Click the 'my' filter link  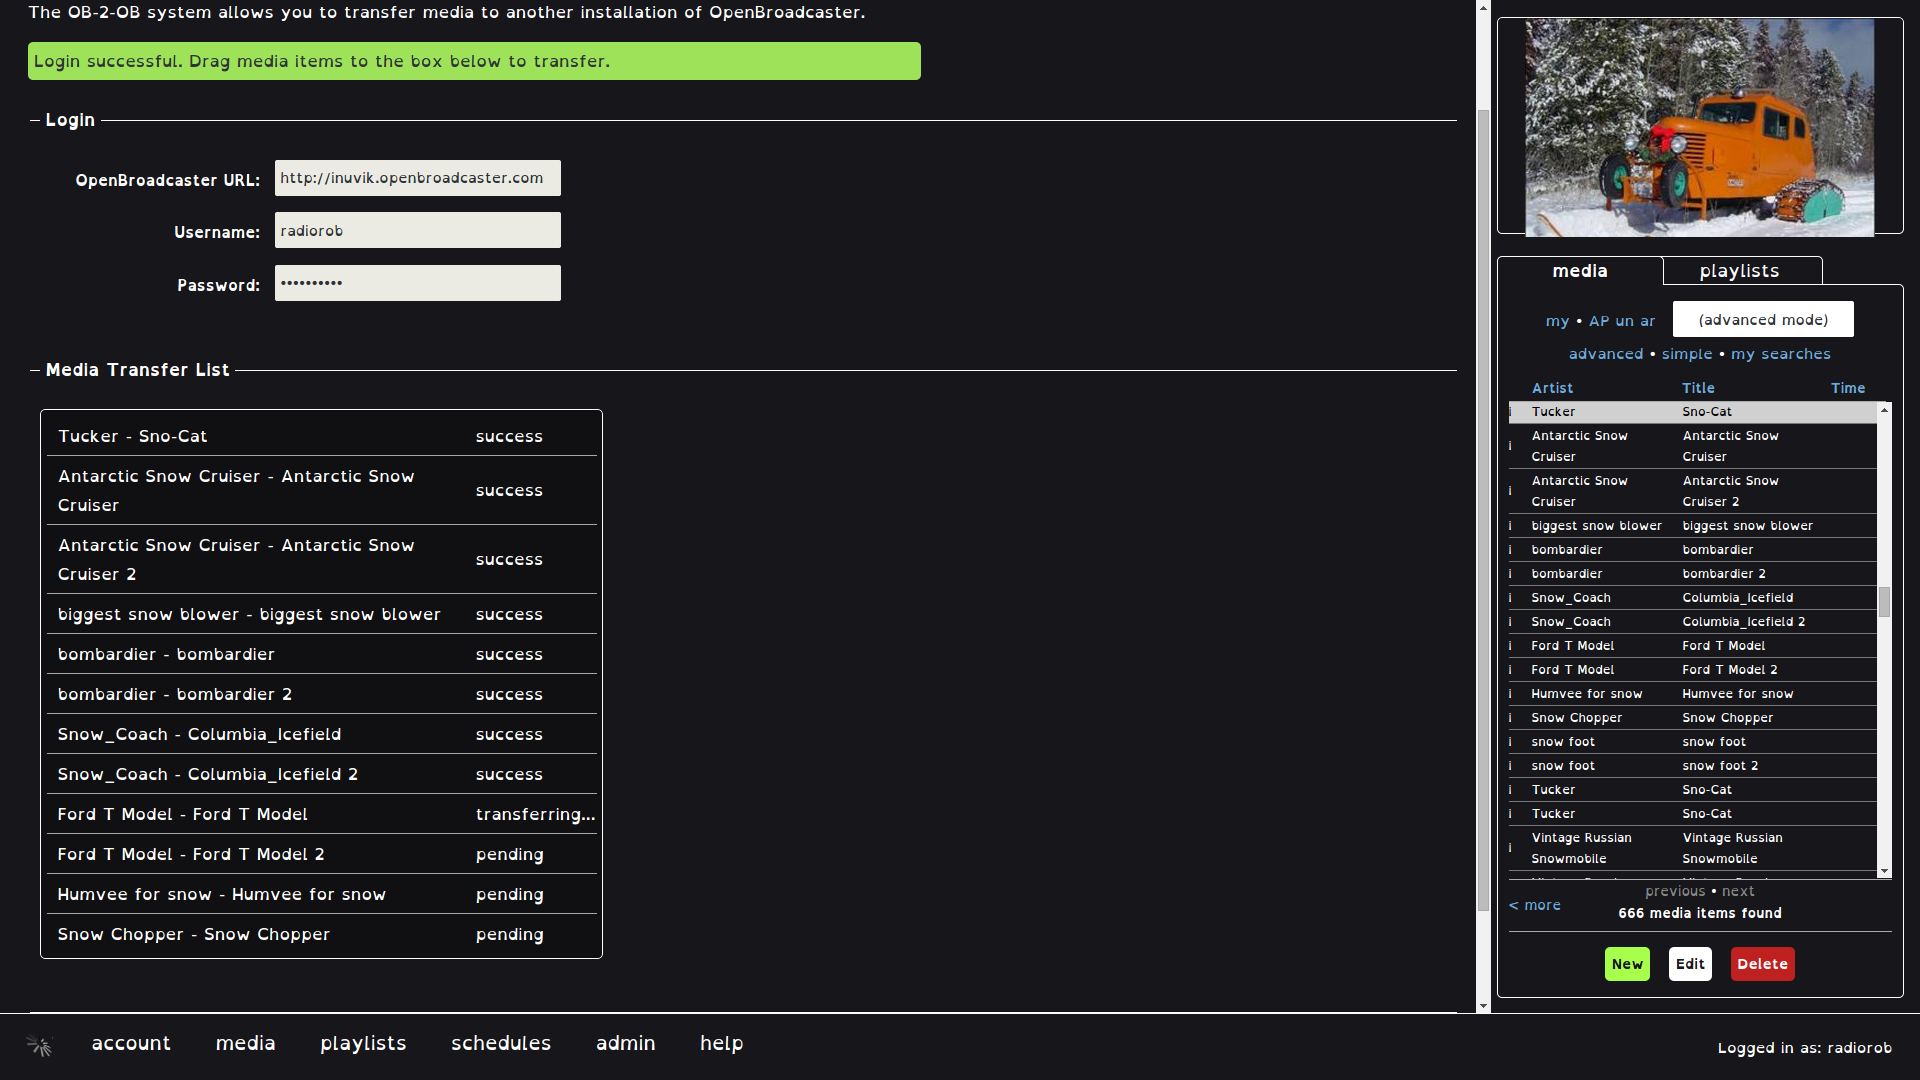1557,321
